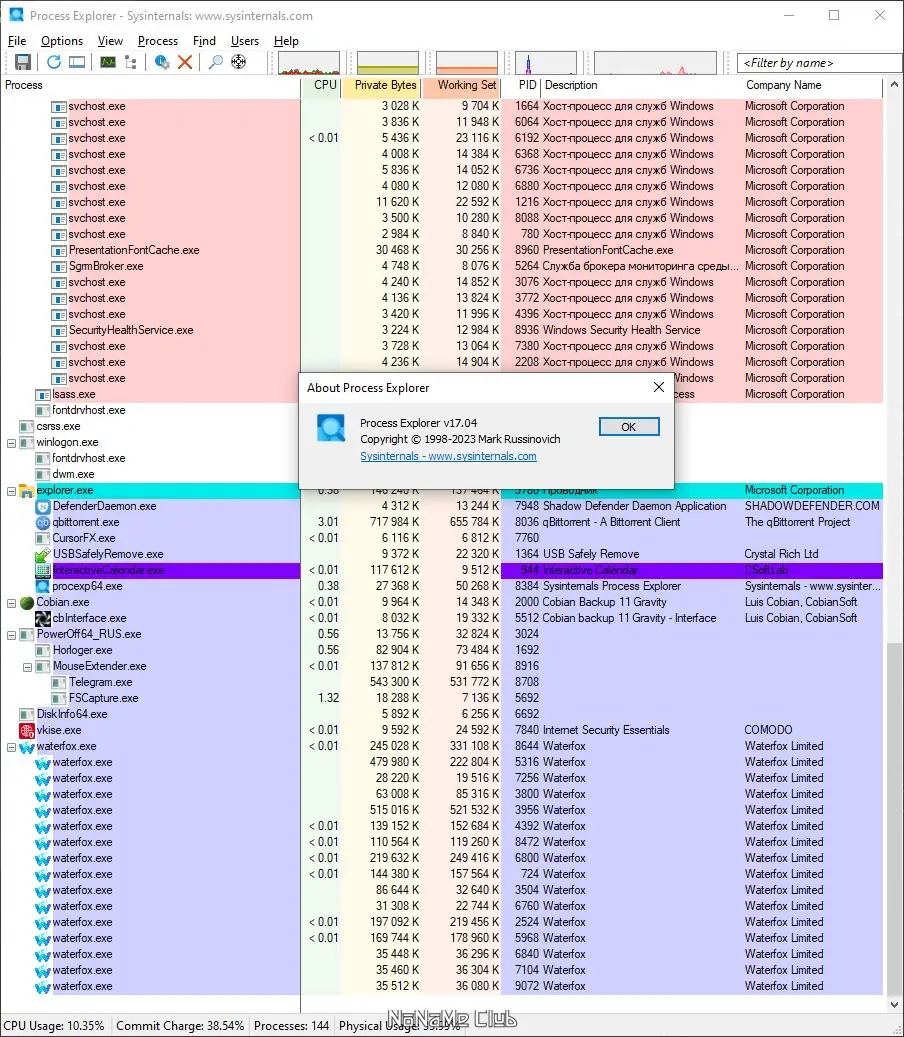Sort by the PID column header
Viewport: 904px width, 1037px height.
click(521, 85)
